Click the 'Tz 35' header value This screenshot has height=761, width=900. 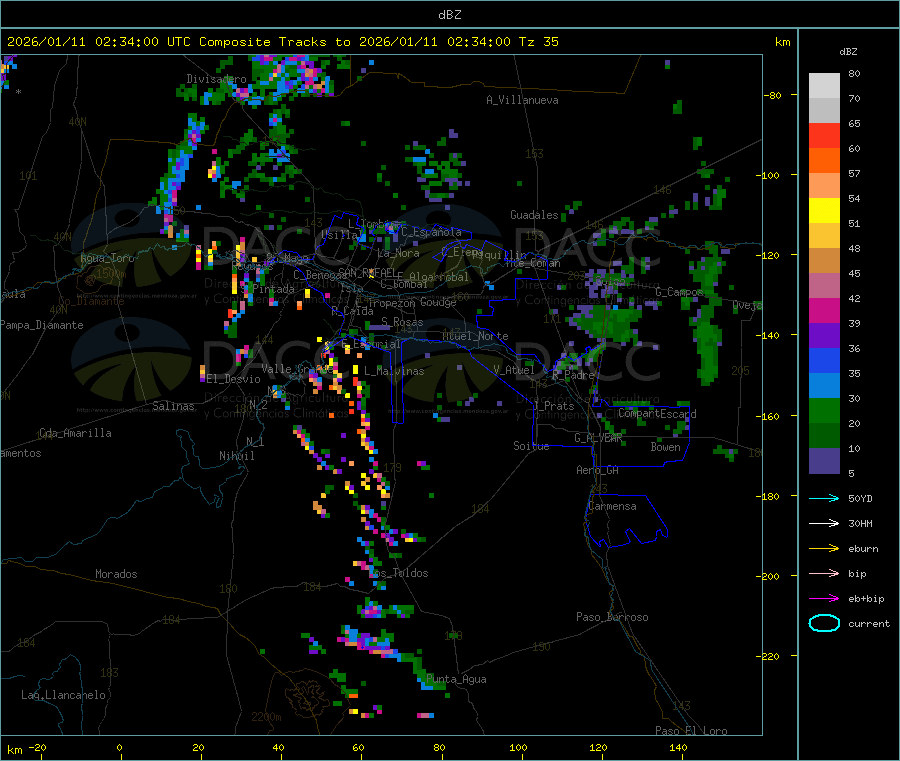pyautogui.click(x=538, y=42)
